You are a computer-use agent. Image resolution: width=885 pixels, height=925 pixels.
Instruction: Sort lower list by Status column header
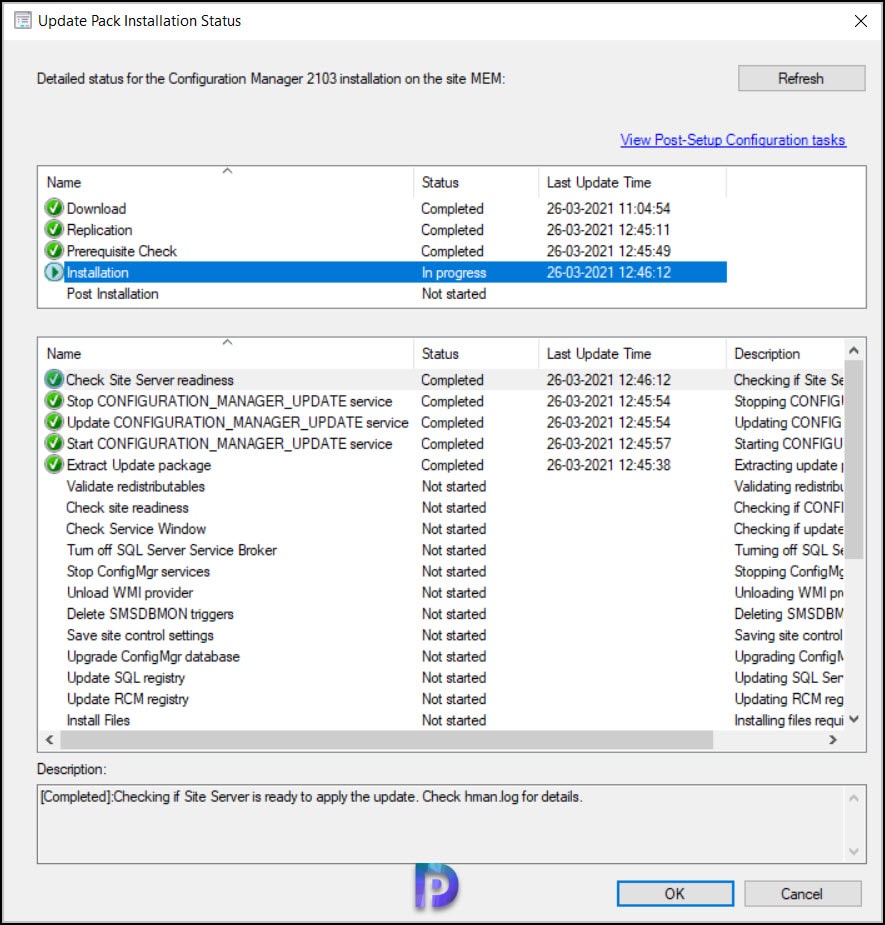476,353
